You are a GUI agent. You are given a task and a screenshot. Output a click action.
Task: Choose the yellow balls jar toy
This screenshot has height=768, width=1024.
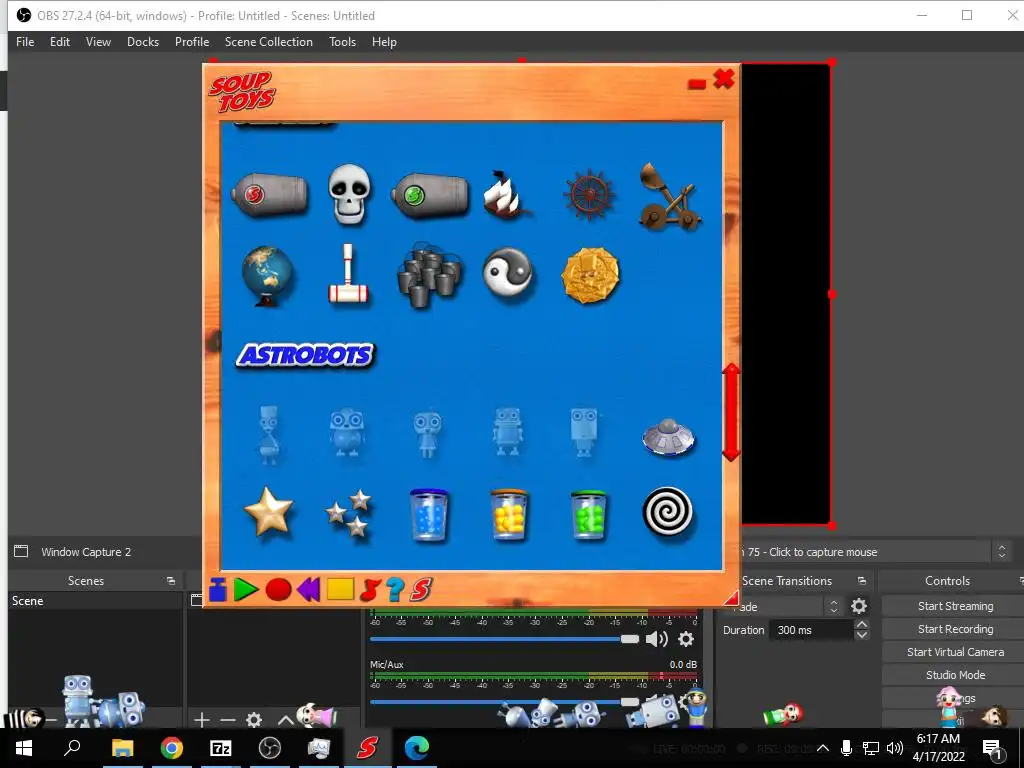tap(509, 515)
